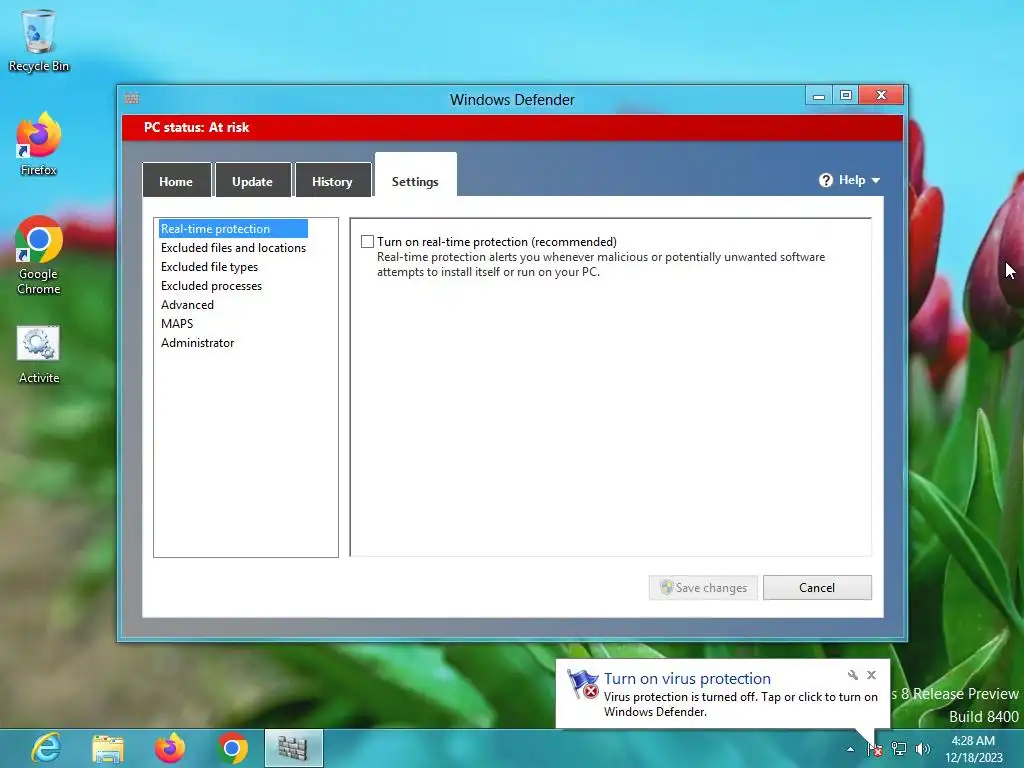Close the Windows Defender window
This screenshot has height=768, width=1024.
pos(881,95)
